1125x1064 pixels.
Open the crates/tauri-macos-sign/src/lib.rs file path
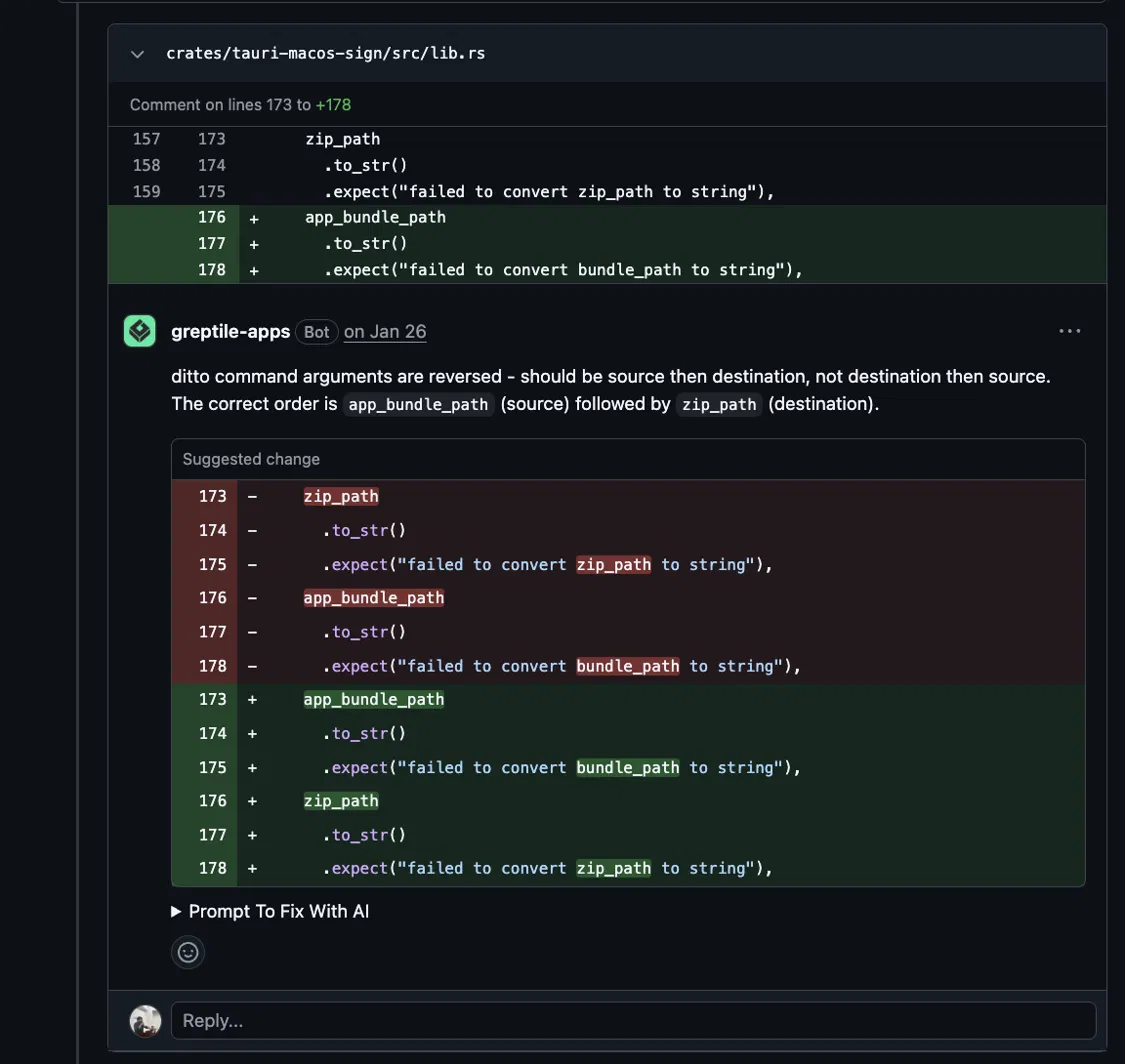pos(325,53)
